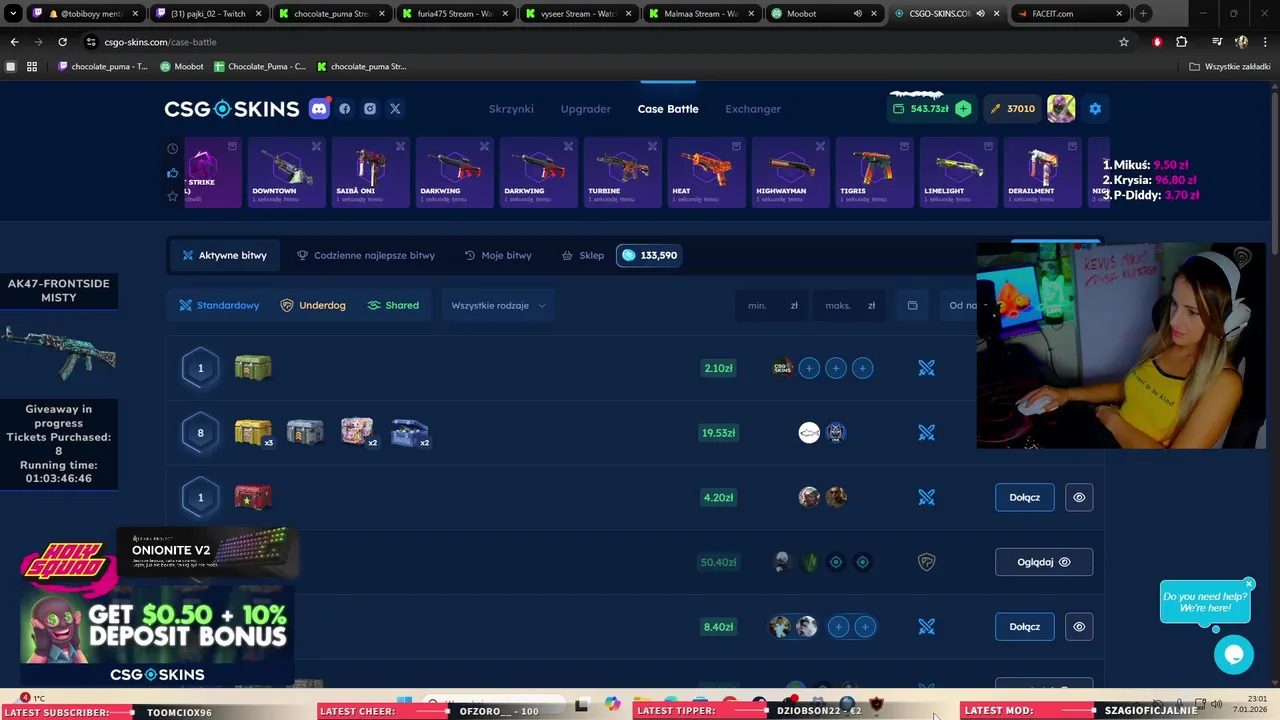Click the 37010 coins counter
The height and width of the screenshot is (720, 1280).
1012,109
